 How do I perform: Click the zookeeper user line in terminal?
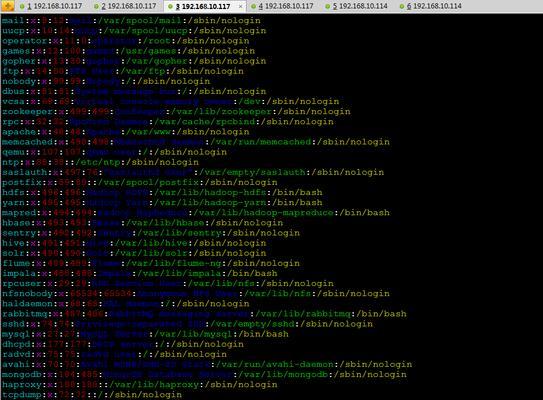(x=176, y=112)
